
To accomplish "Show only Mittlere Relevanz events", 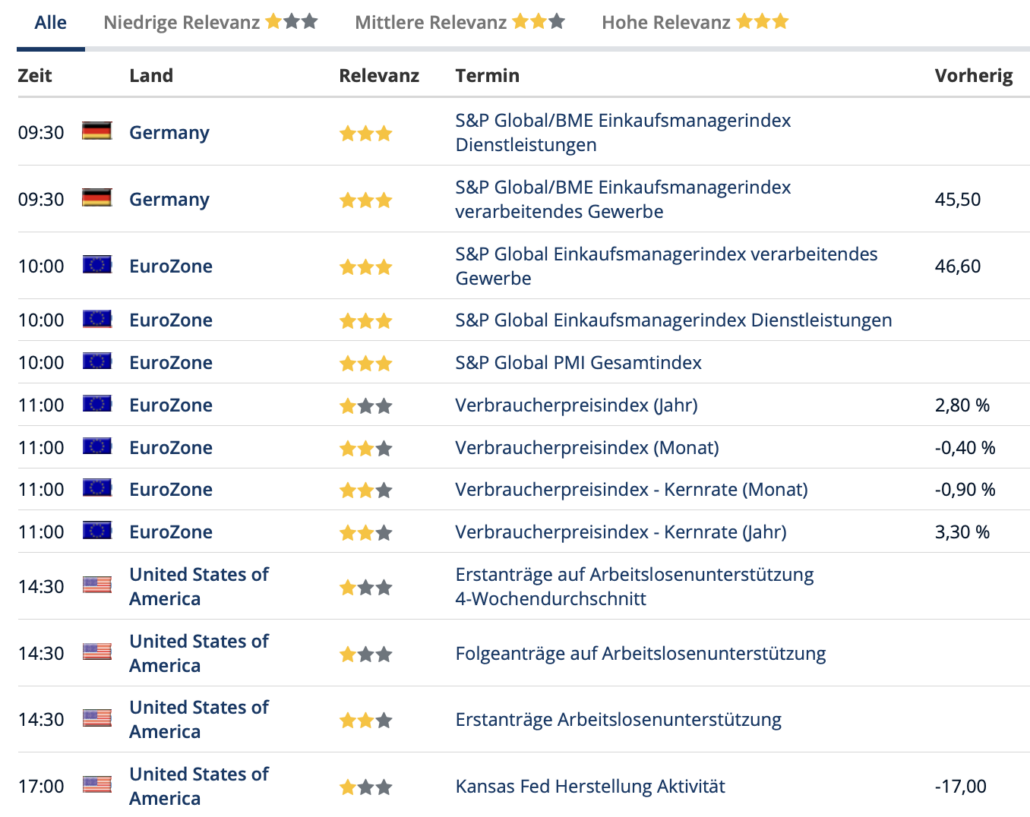I will click(x=459, y=22).
